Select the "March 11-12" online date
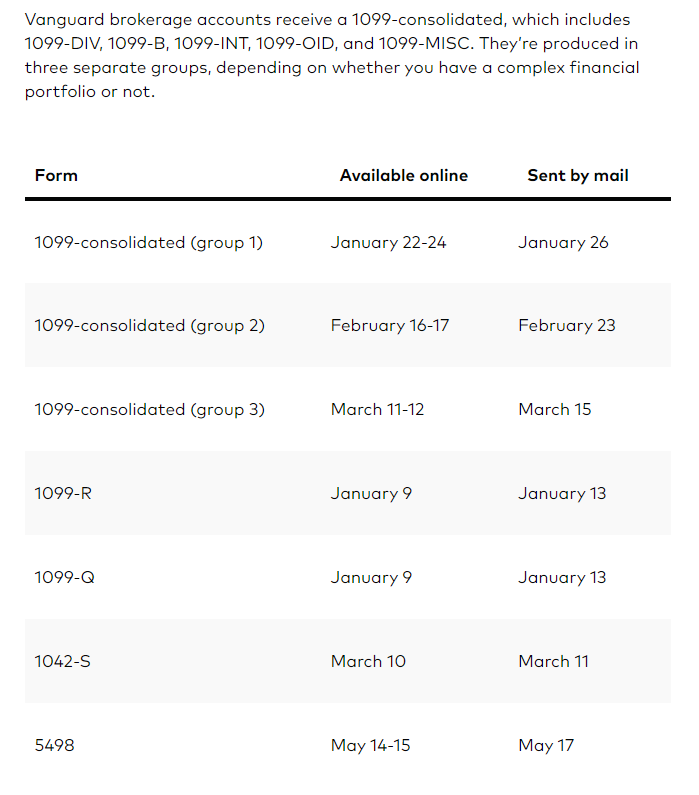 377,409
